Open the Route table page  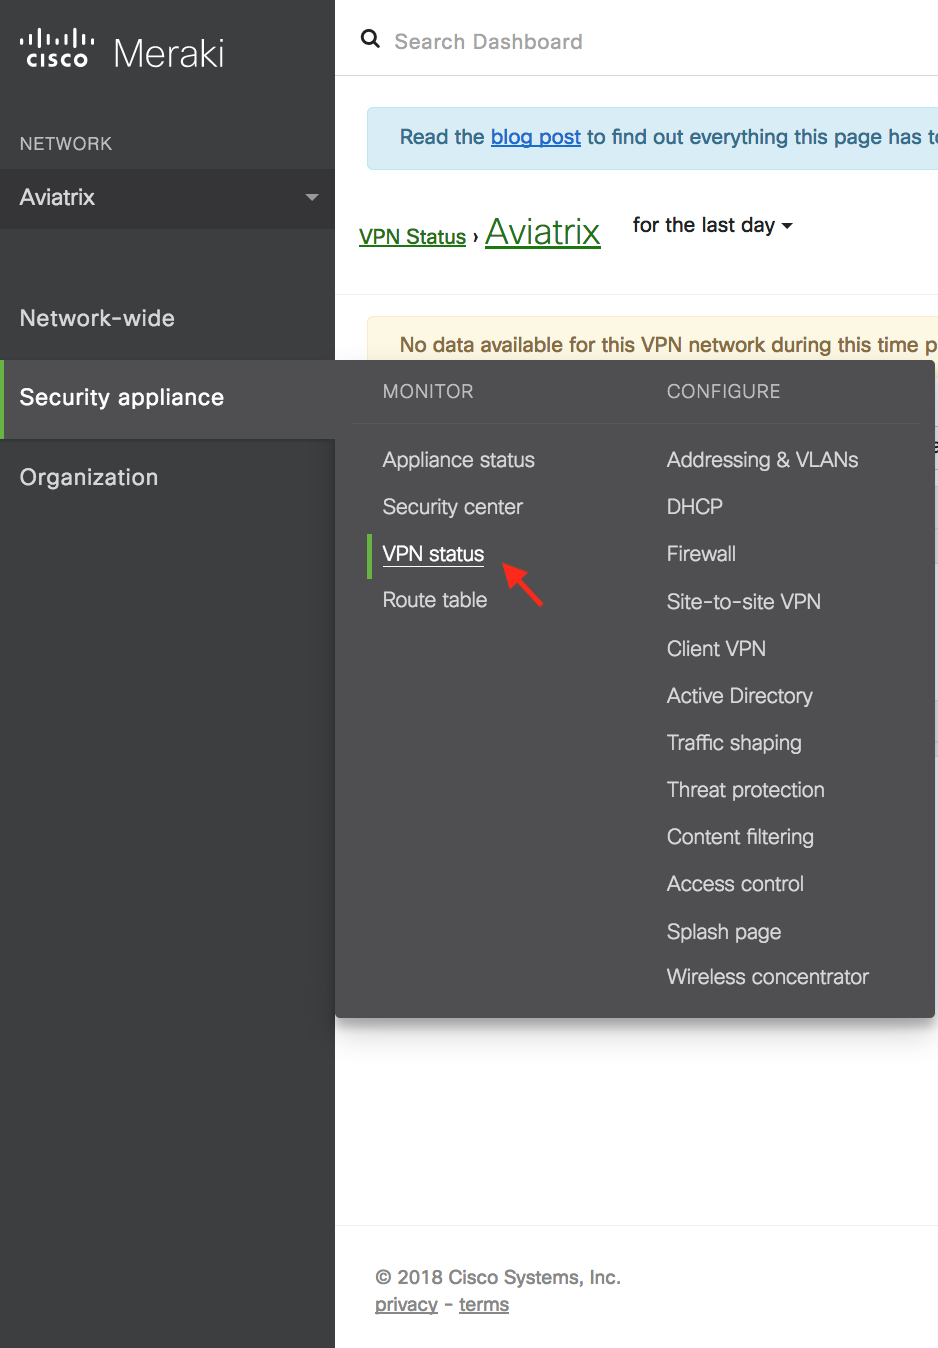pyautogui.click(x=434, y=600)
